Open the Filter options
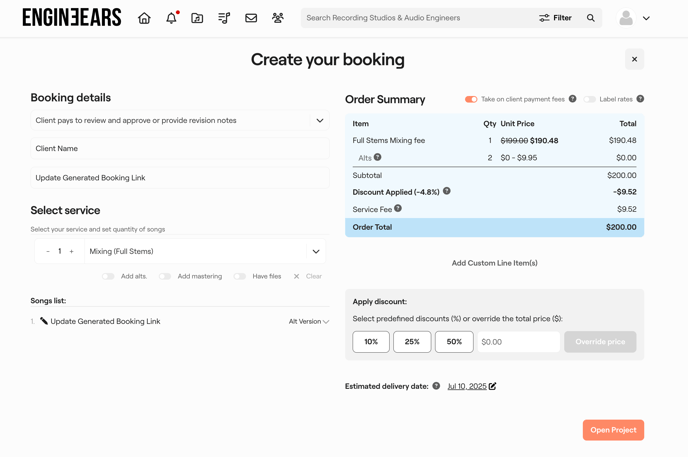688x457 pixels. (x=555, y=18)
